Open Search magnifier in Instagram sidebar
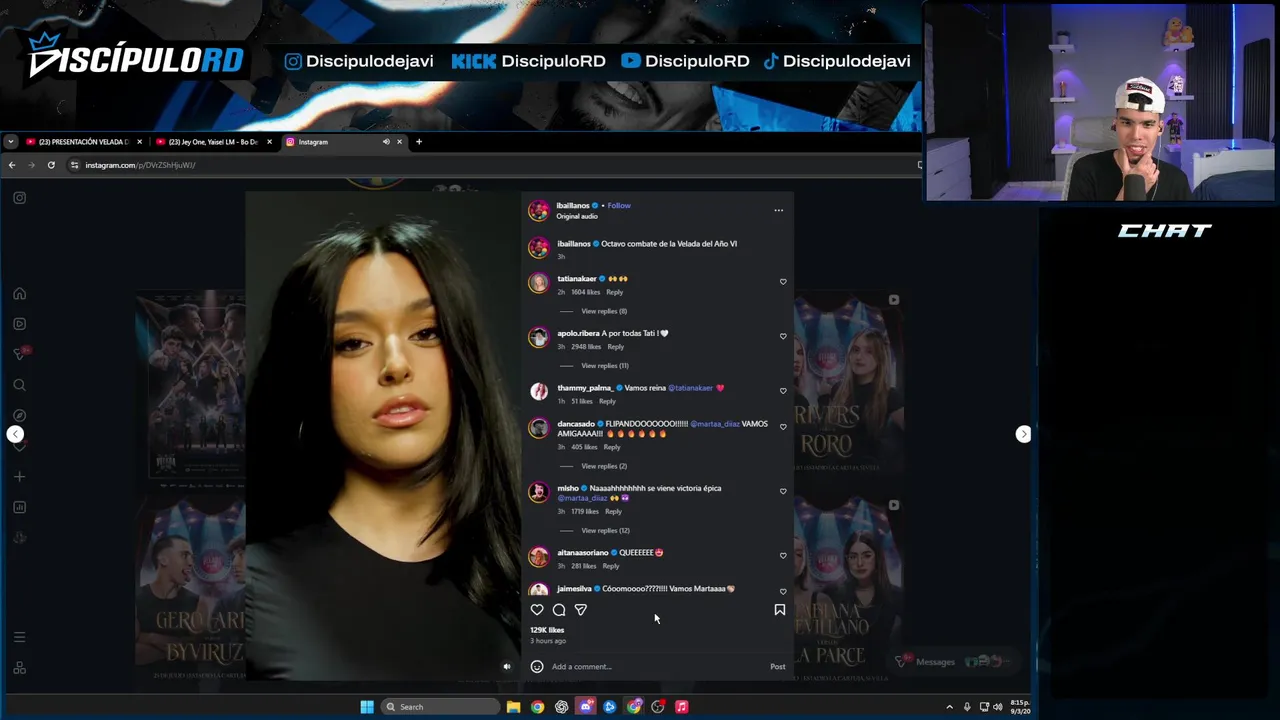This screenshot has height=720, width=1280. click(19, 385)
